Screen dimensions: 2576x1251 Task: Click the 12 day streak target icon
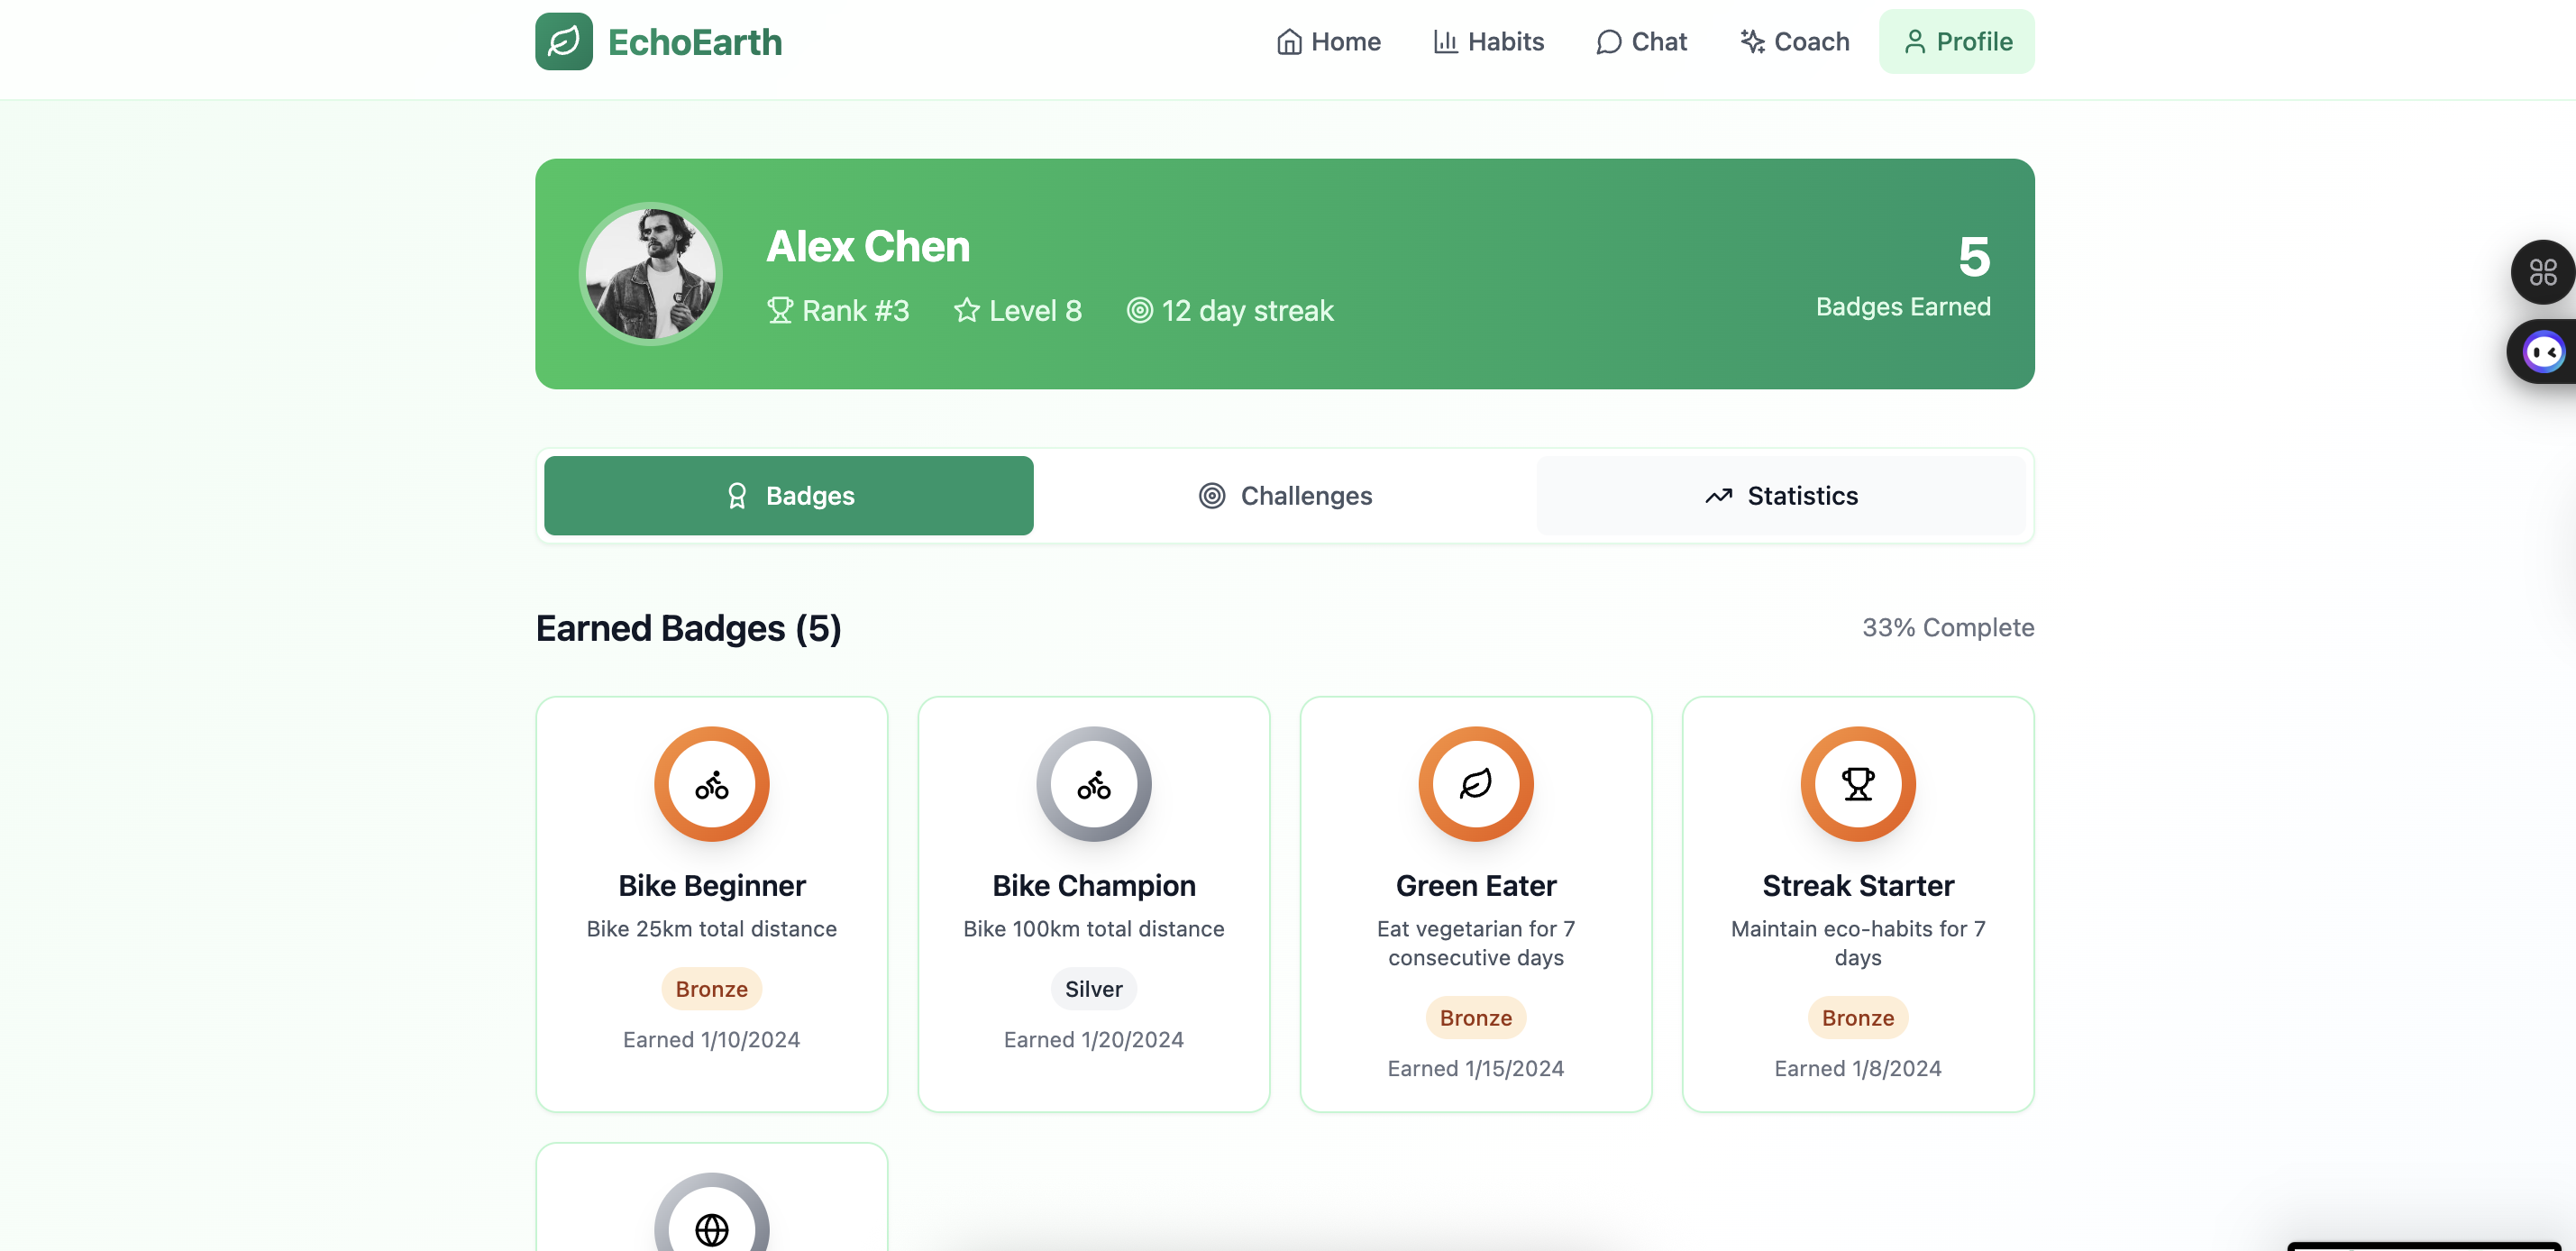(x=1139, y=310)
